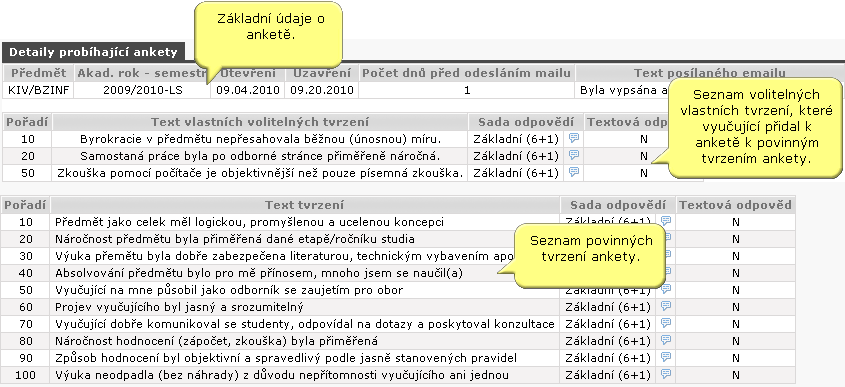Select statement 'Způsob hodnocení byl objektivní a spravedlivý'
The width and height of the screenshot is (845, 387).
(x=286, y=358)
